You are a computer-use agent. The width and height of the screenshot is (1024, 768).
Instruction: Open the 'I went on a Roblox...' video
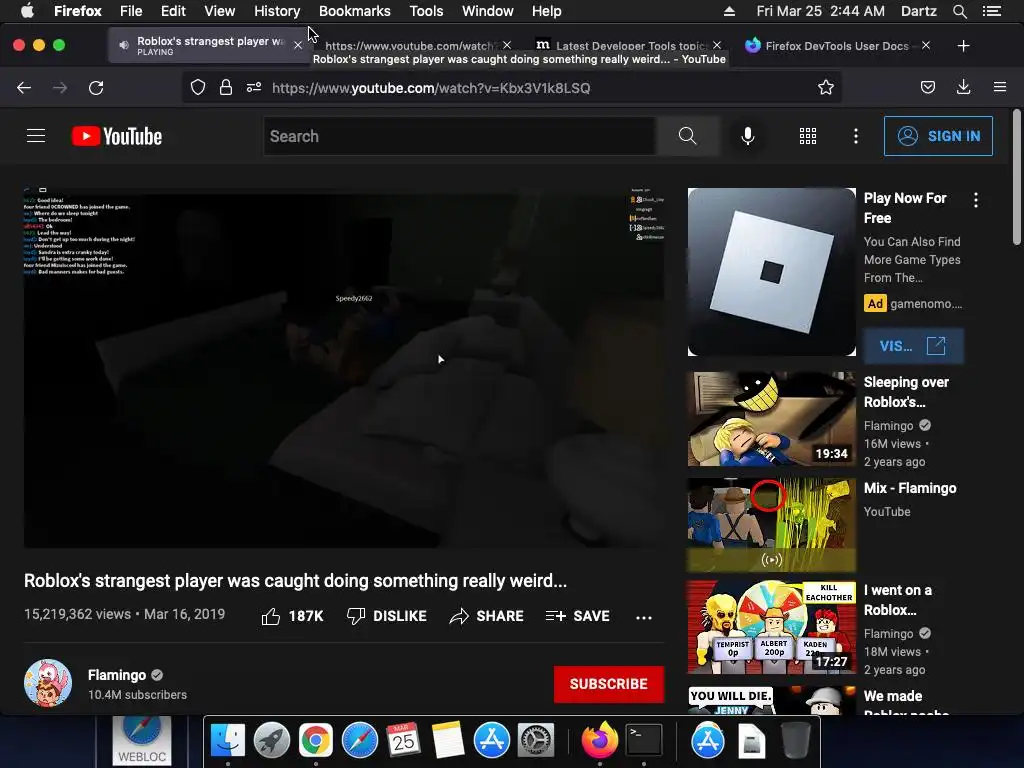pyautogui.click(x=771, y=627)
